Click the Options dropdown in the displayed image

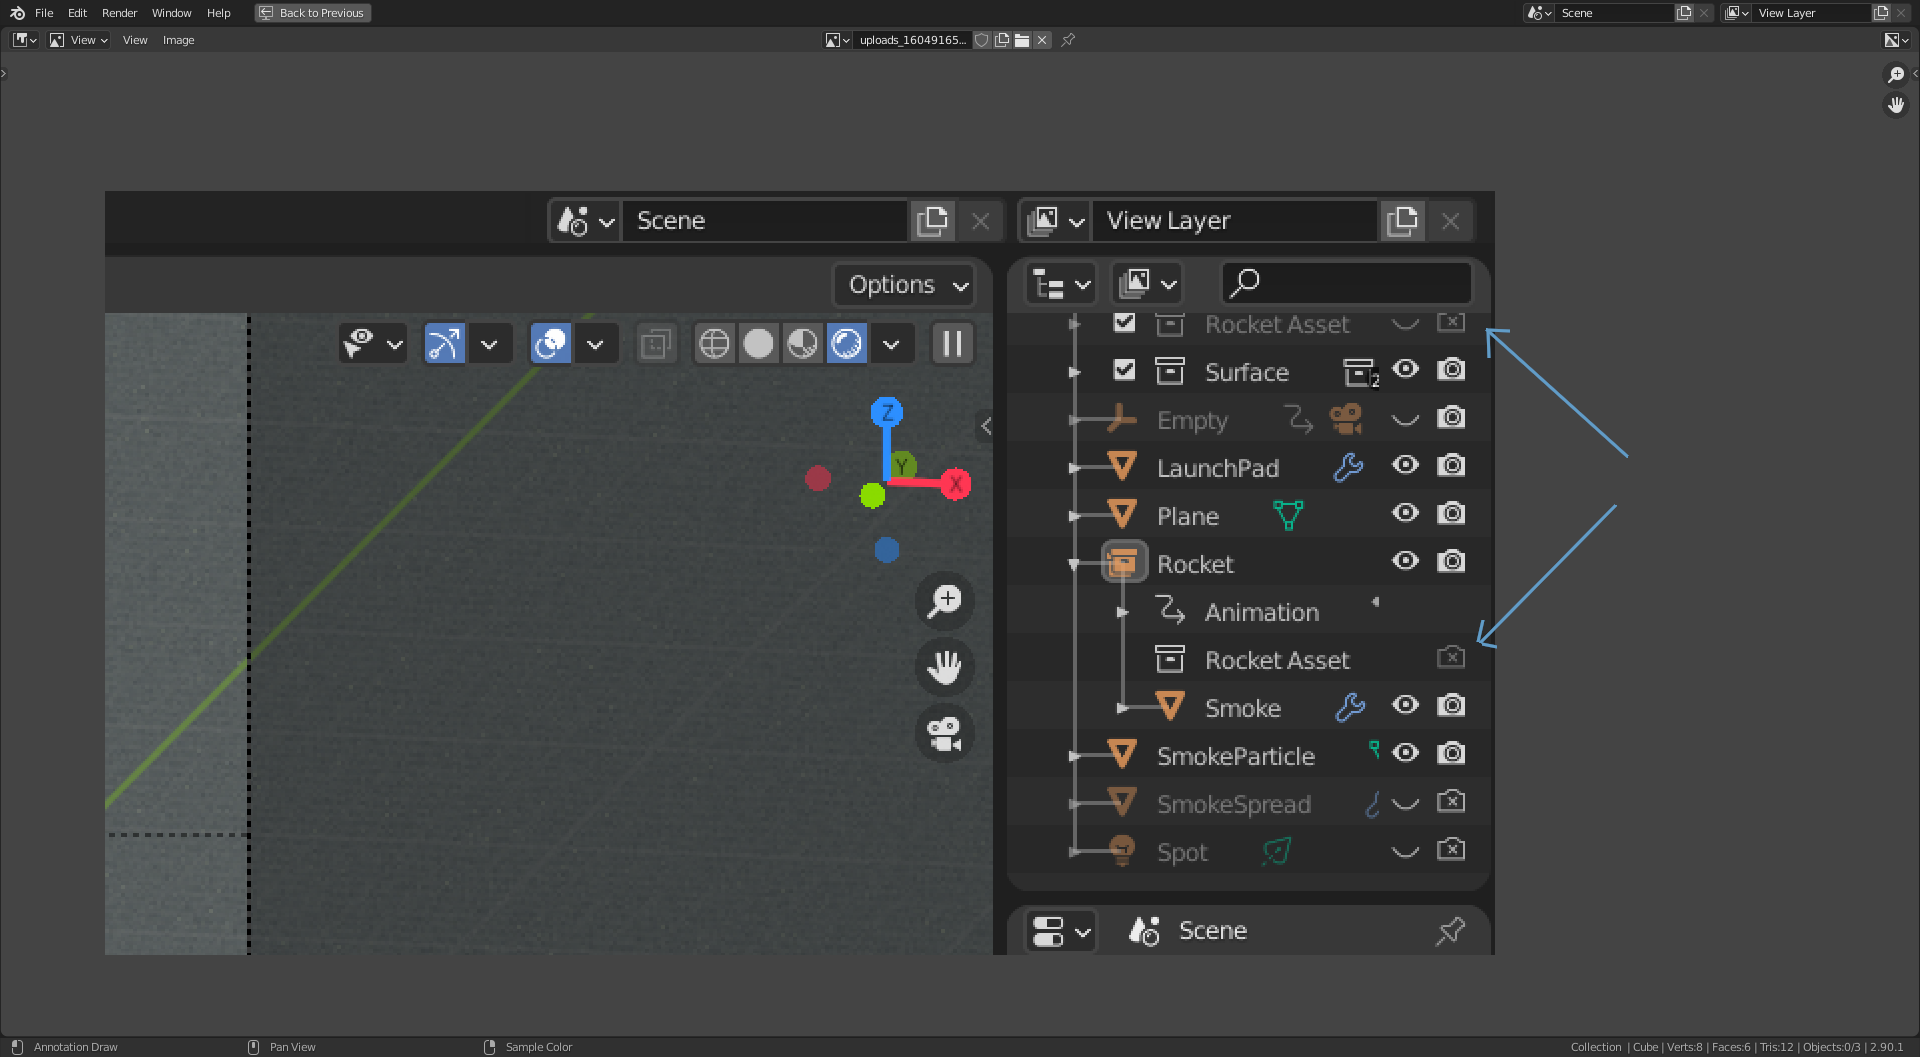(x=905, y=285)
